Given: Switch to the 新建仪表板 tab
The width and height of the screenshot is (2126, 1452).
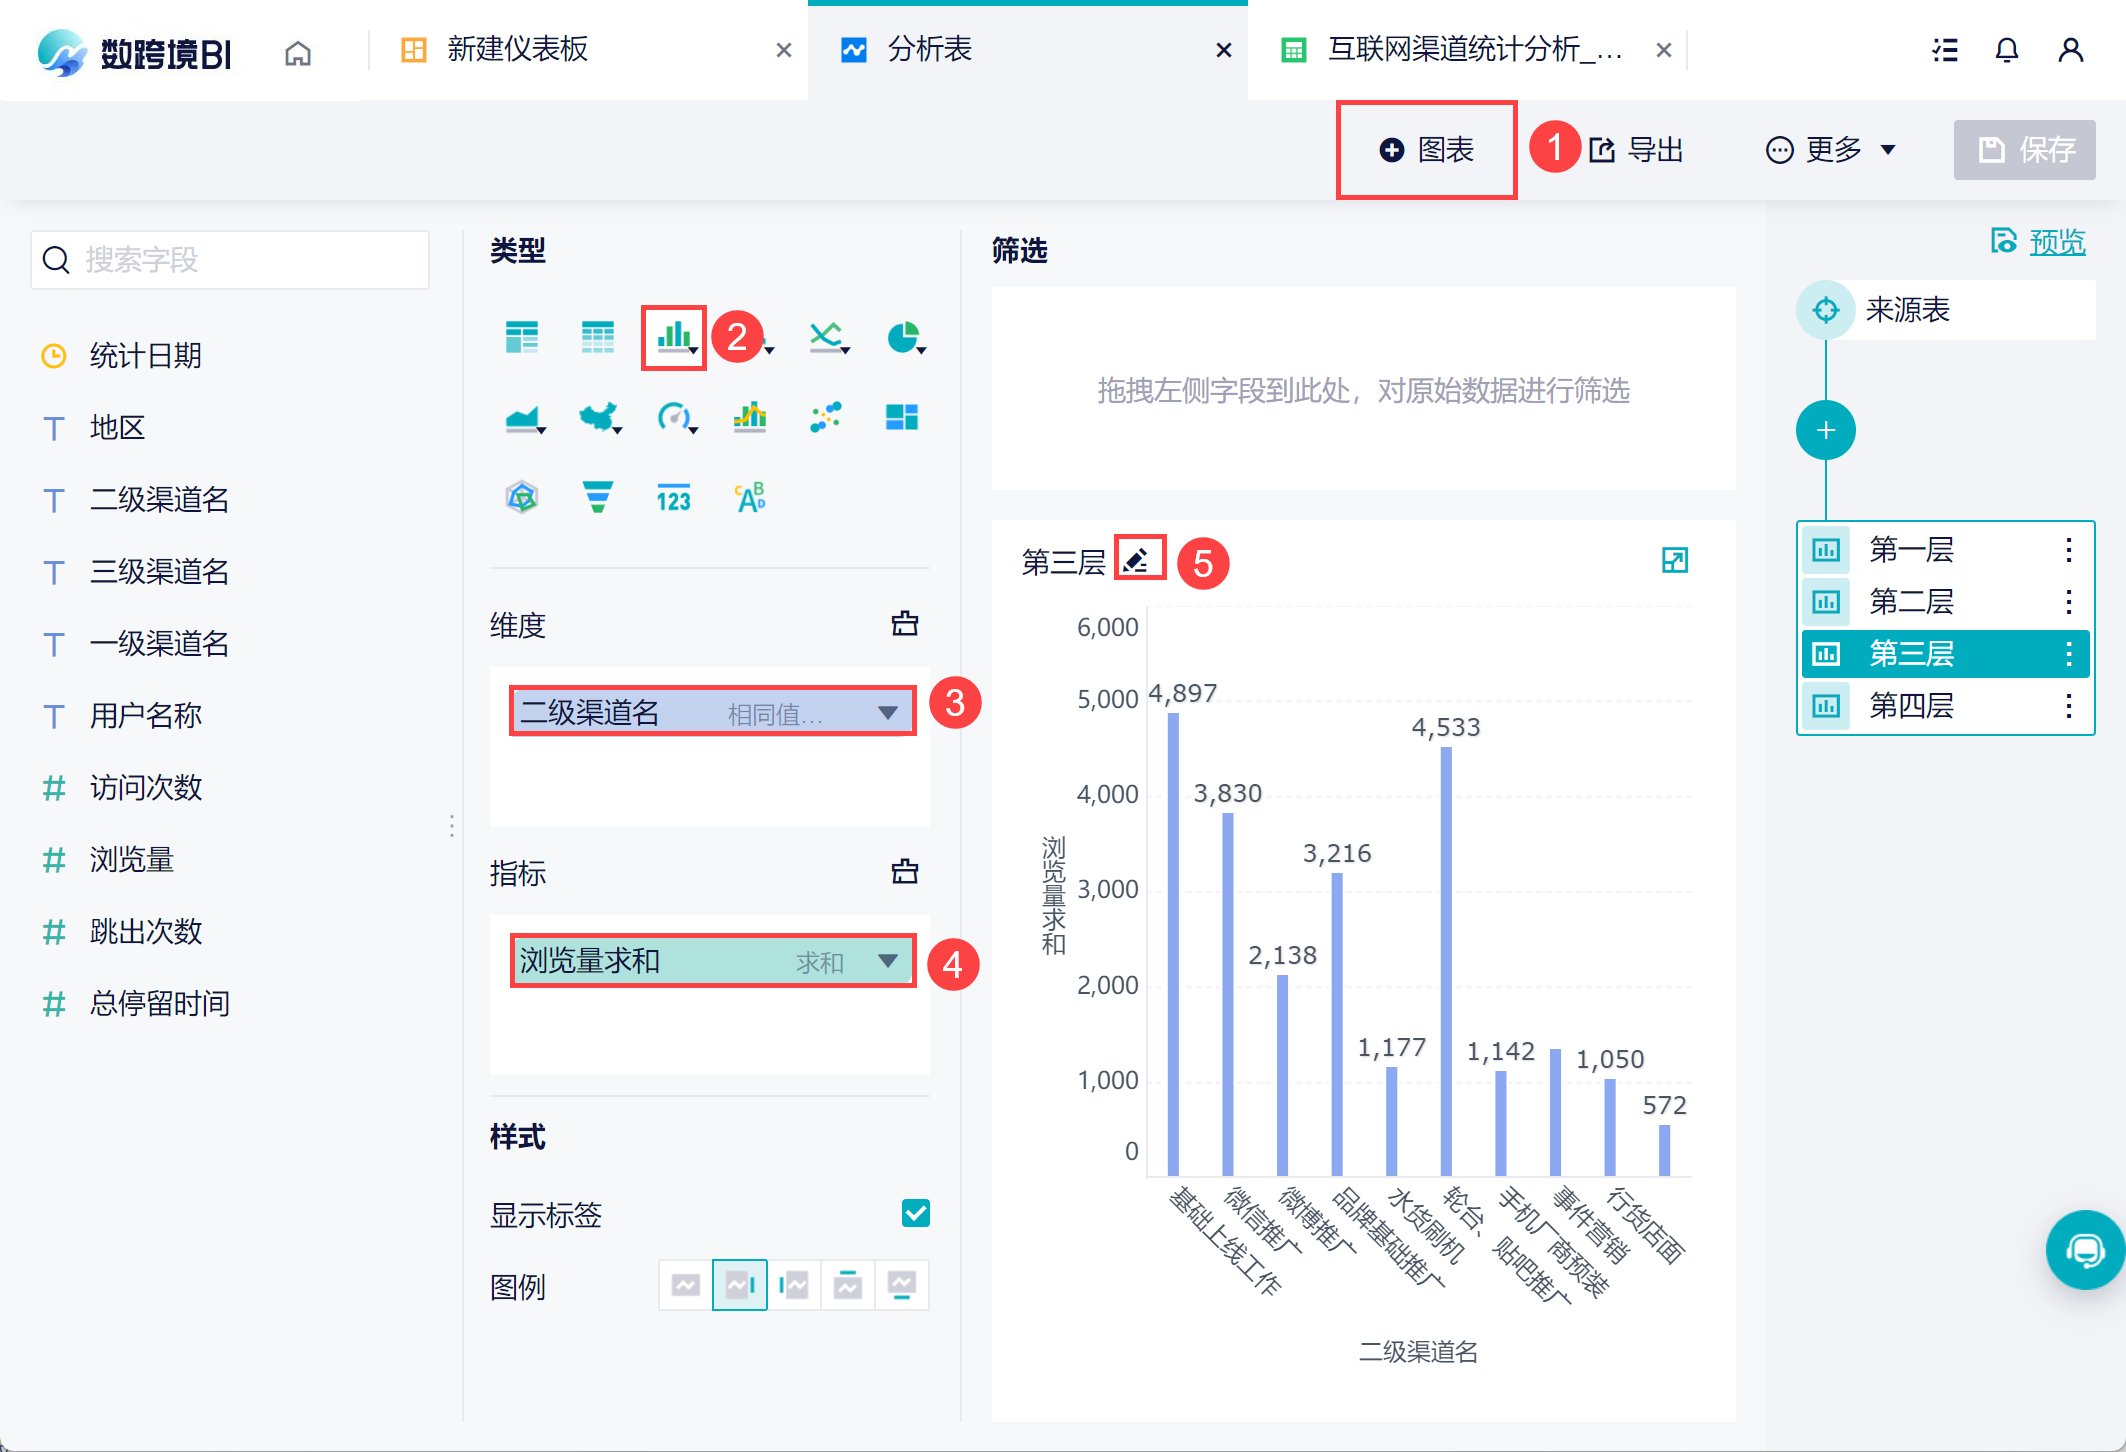Looking at the screenshot, I should (517, 50).
